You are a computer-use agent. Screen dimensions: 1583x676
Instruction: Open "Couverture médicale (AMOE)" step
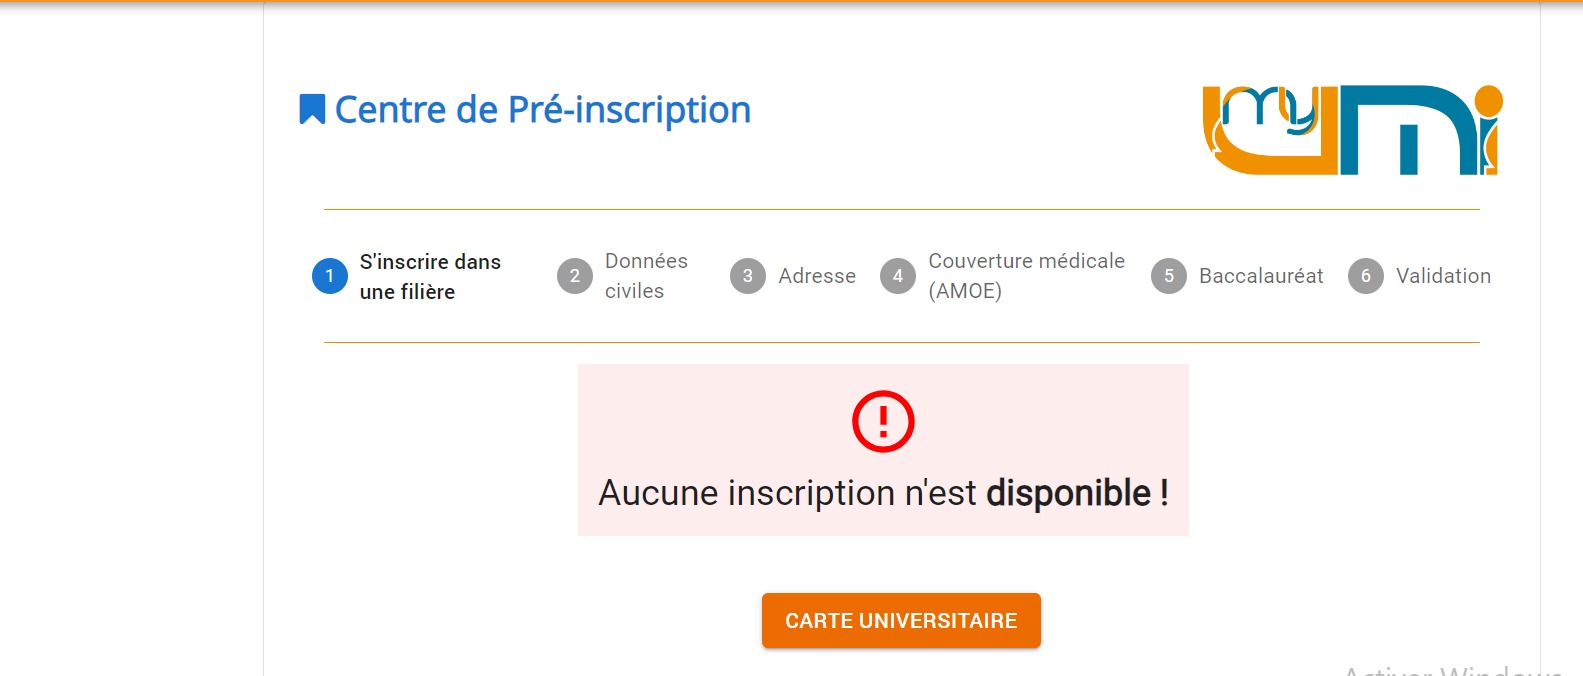pos(1026,276)
